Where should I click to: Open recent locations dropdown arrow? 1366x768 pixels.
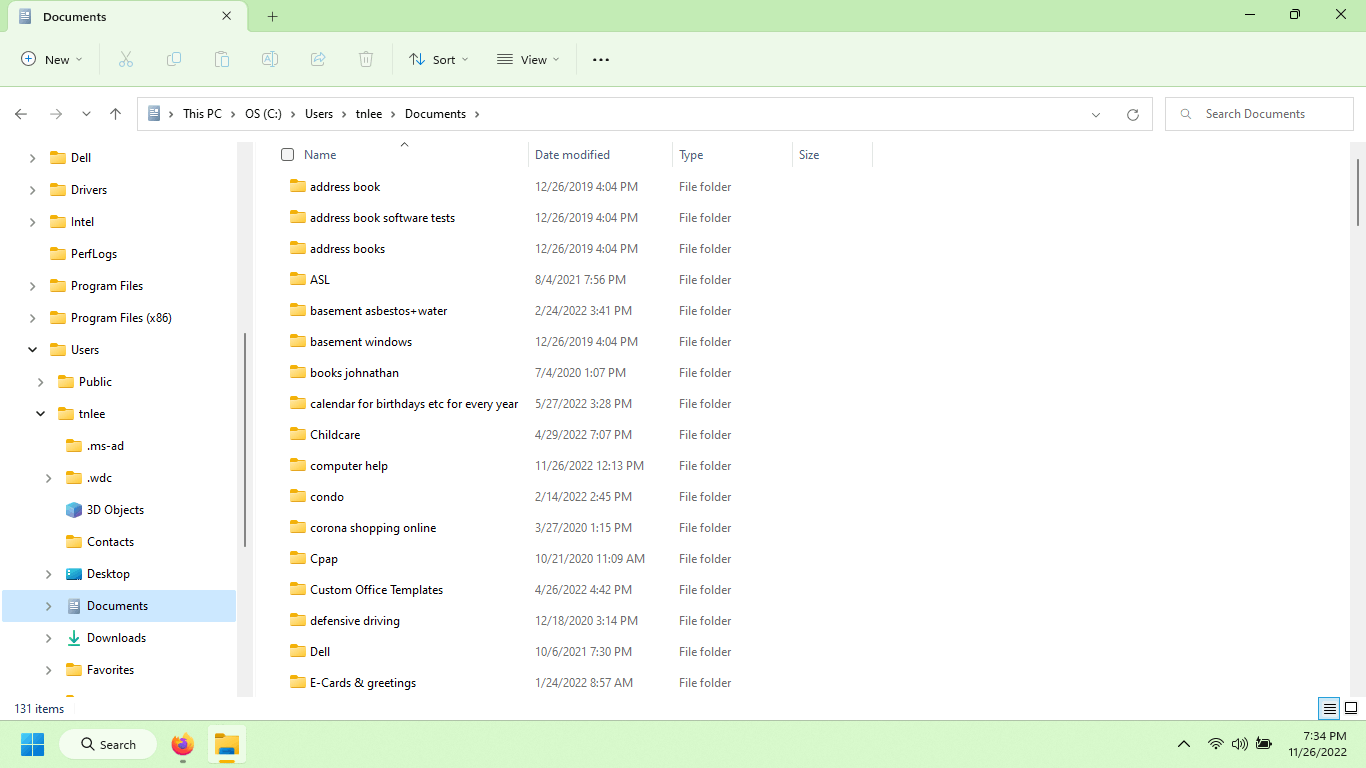(86, 114)
